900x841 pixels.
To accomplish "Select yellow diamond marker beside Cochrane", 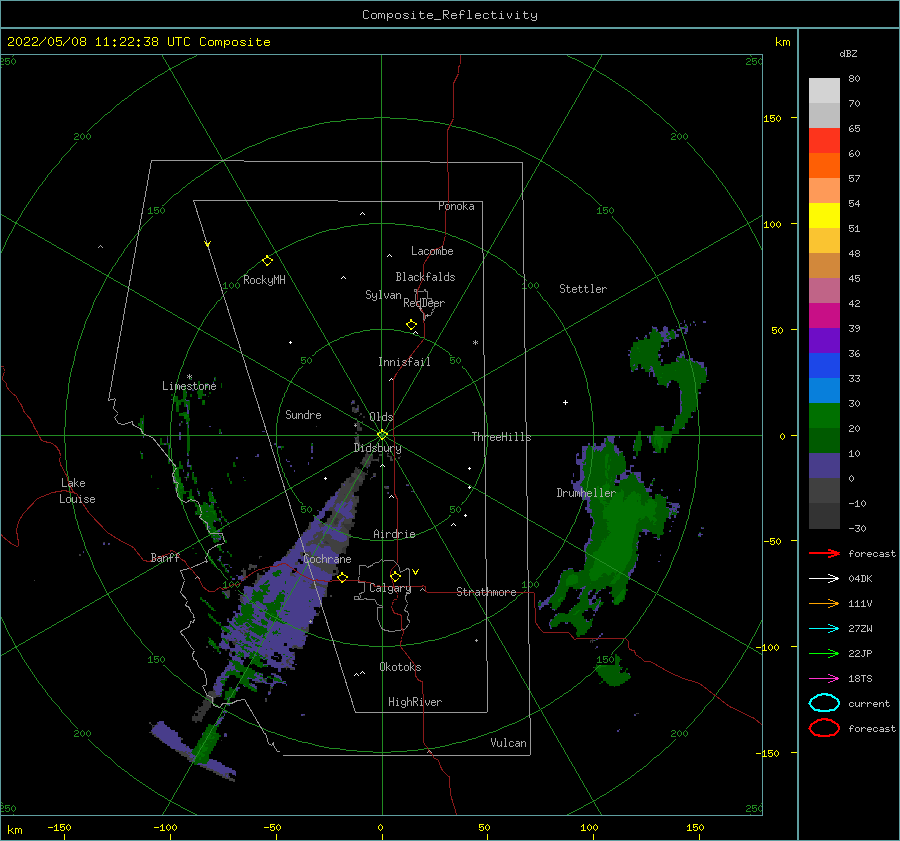I will (342, 577).
